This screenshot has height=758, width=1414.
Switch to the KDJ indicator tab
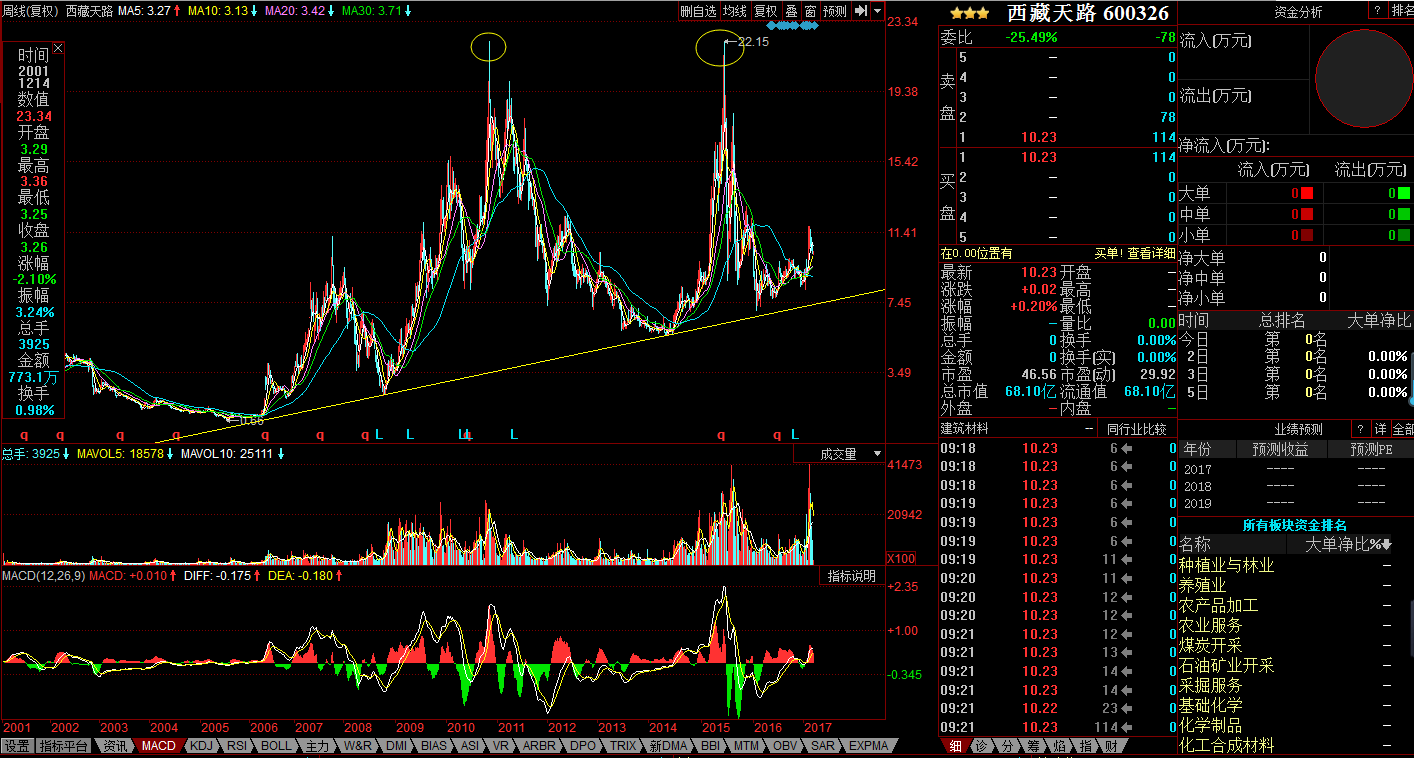click(202, 746)
